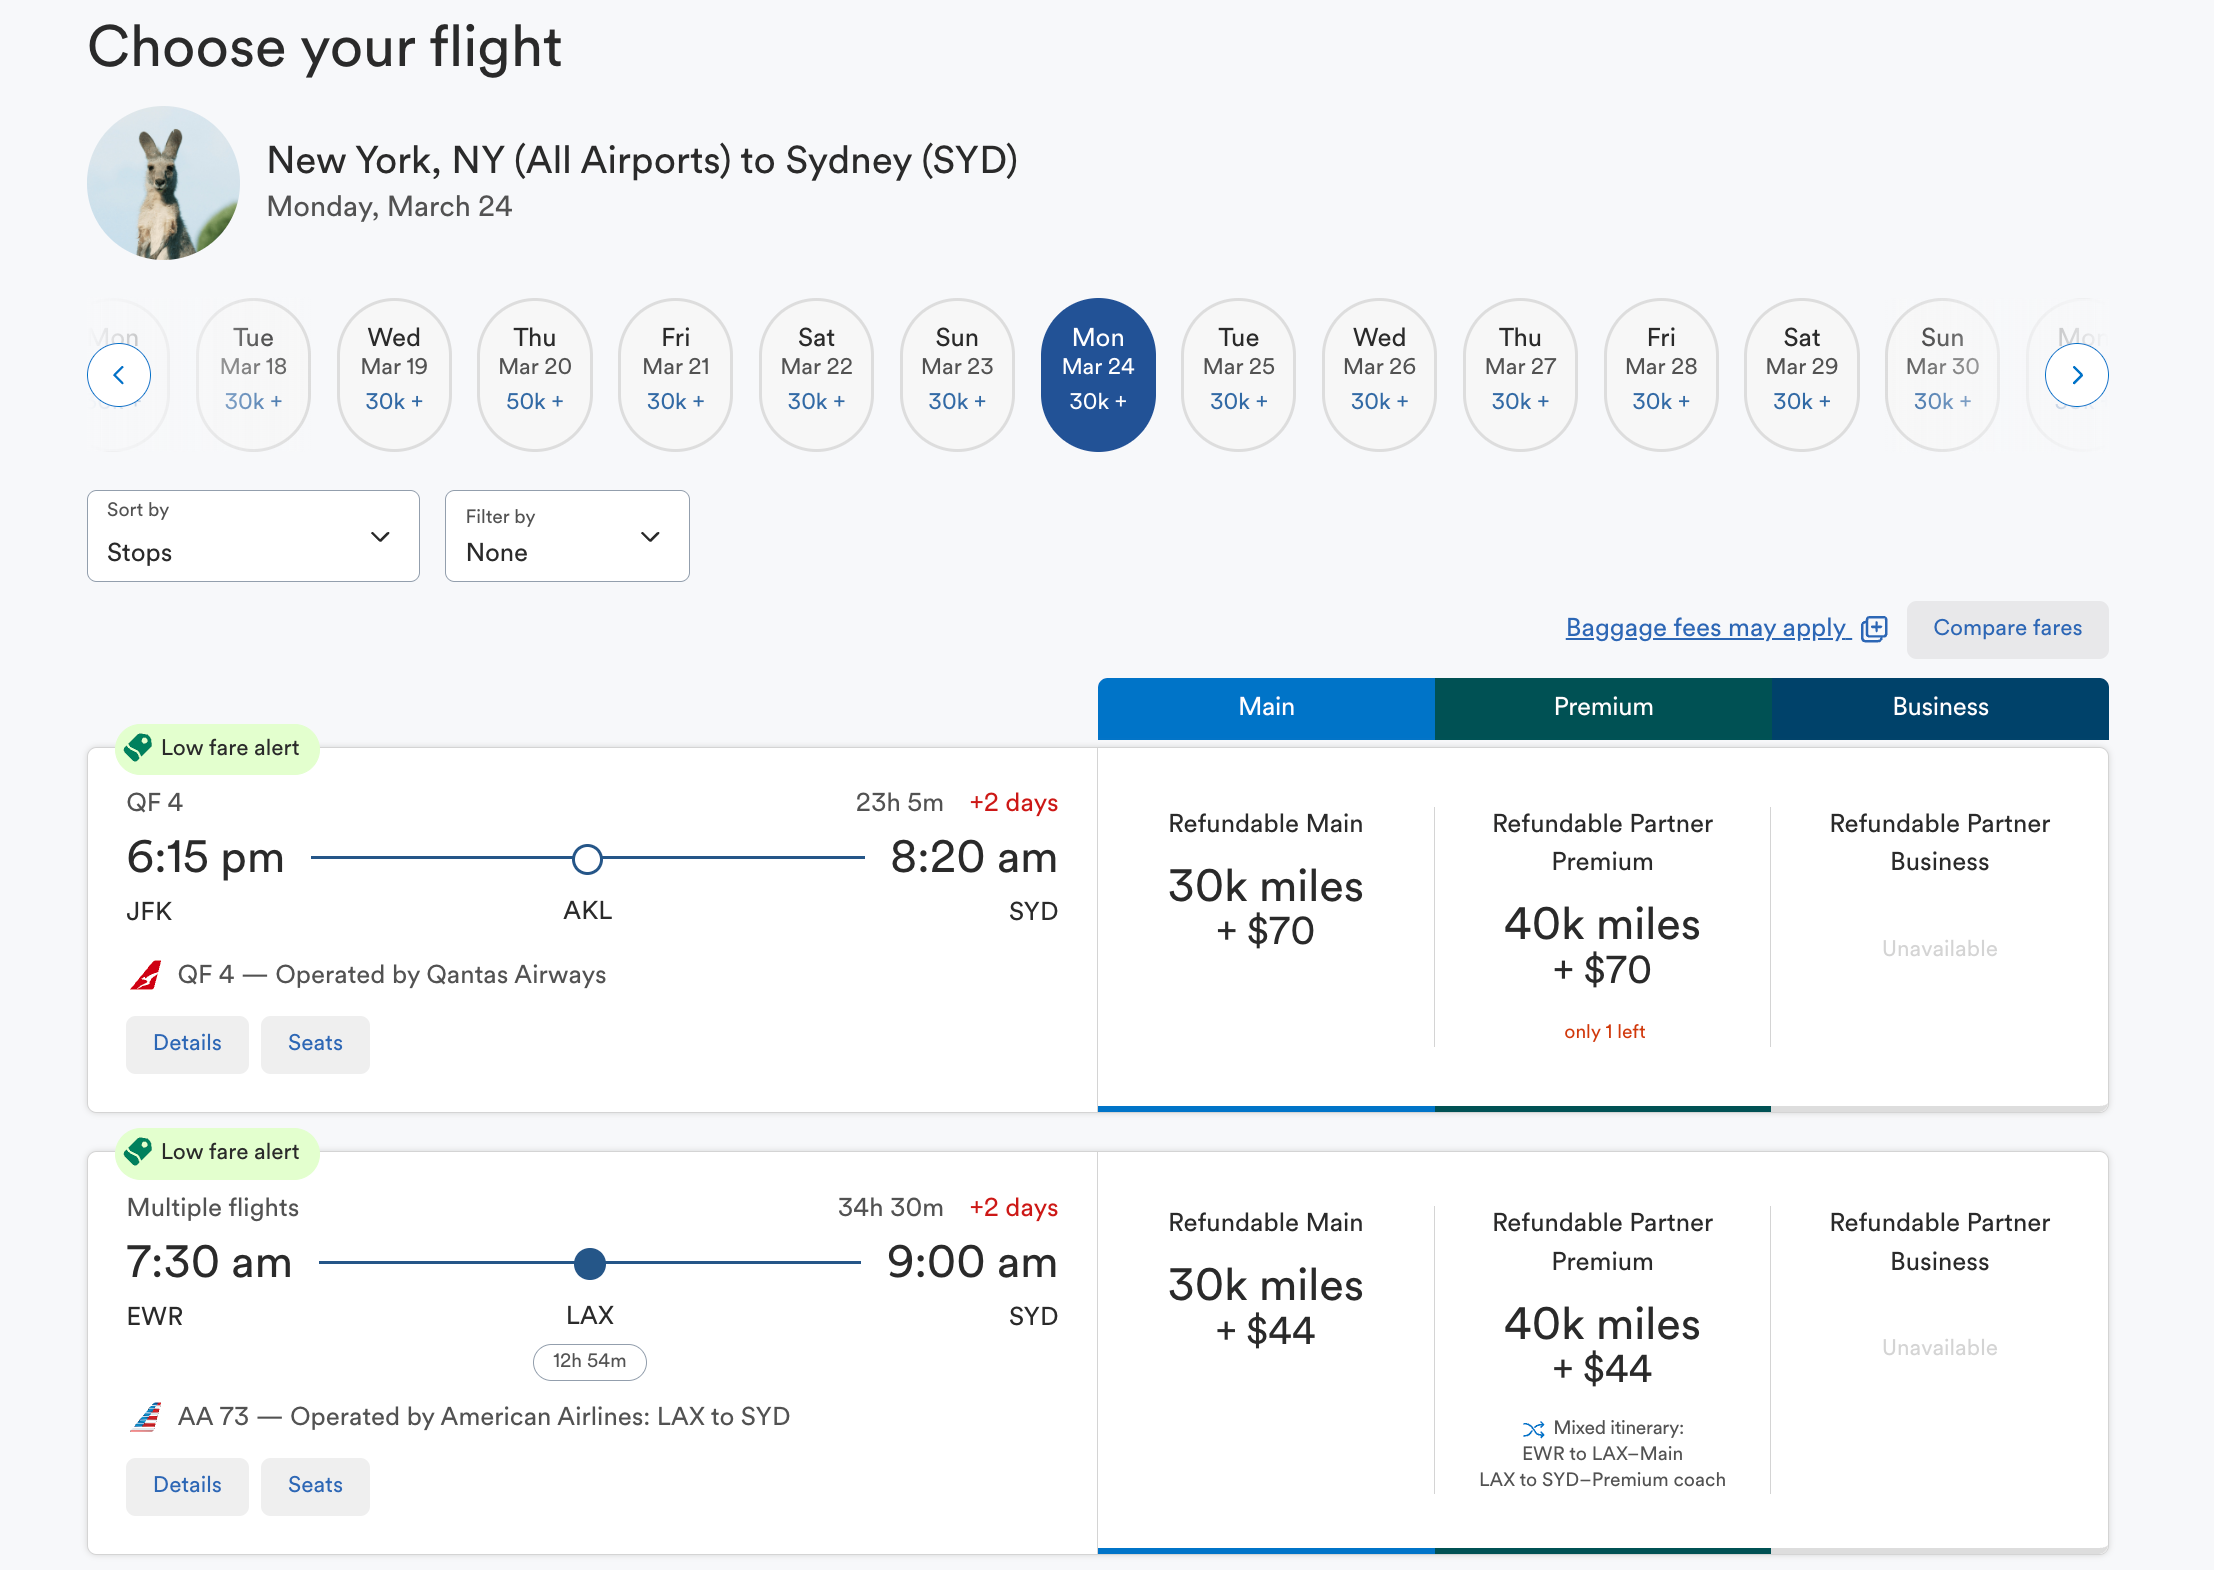Image resolution: width=2214 pixels, height=1570 pixels.
Task: Click 'Choose your flight' heading
Action: (325, 47)
